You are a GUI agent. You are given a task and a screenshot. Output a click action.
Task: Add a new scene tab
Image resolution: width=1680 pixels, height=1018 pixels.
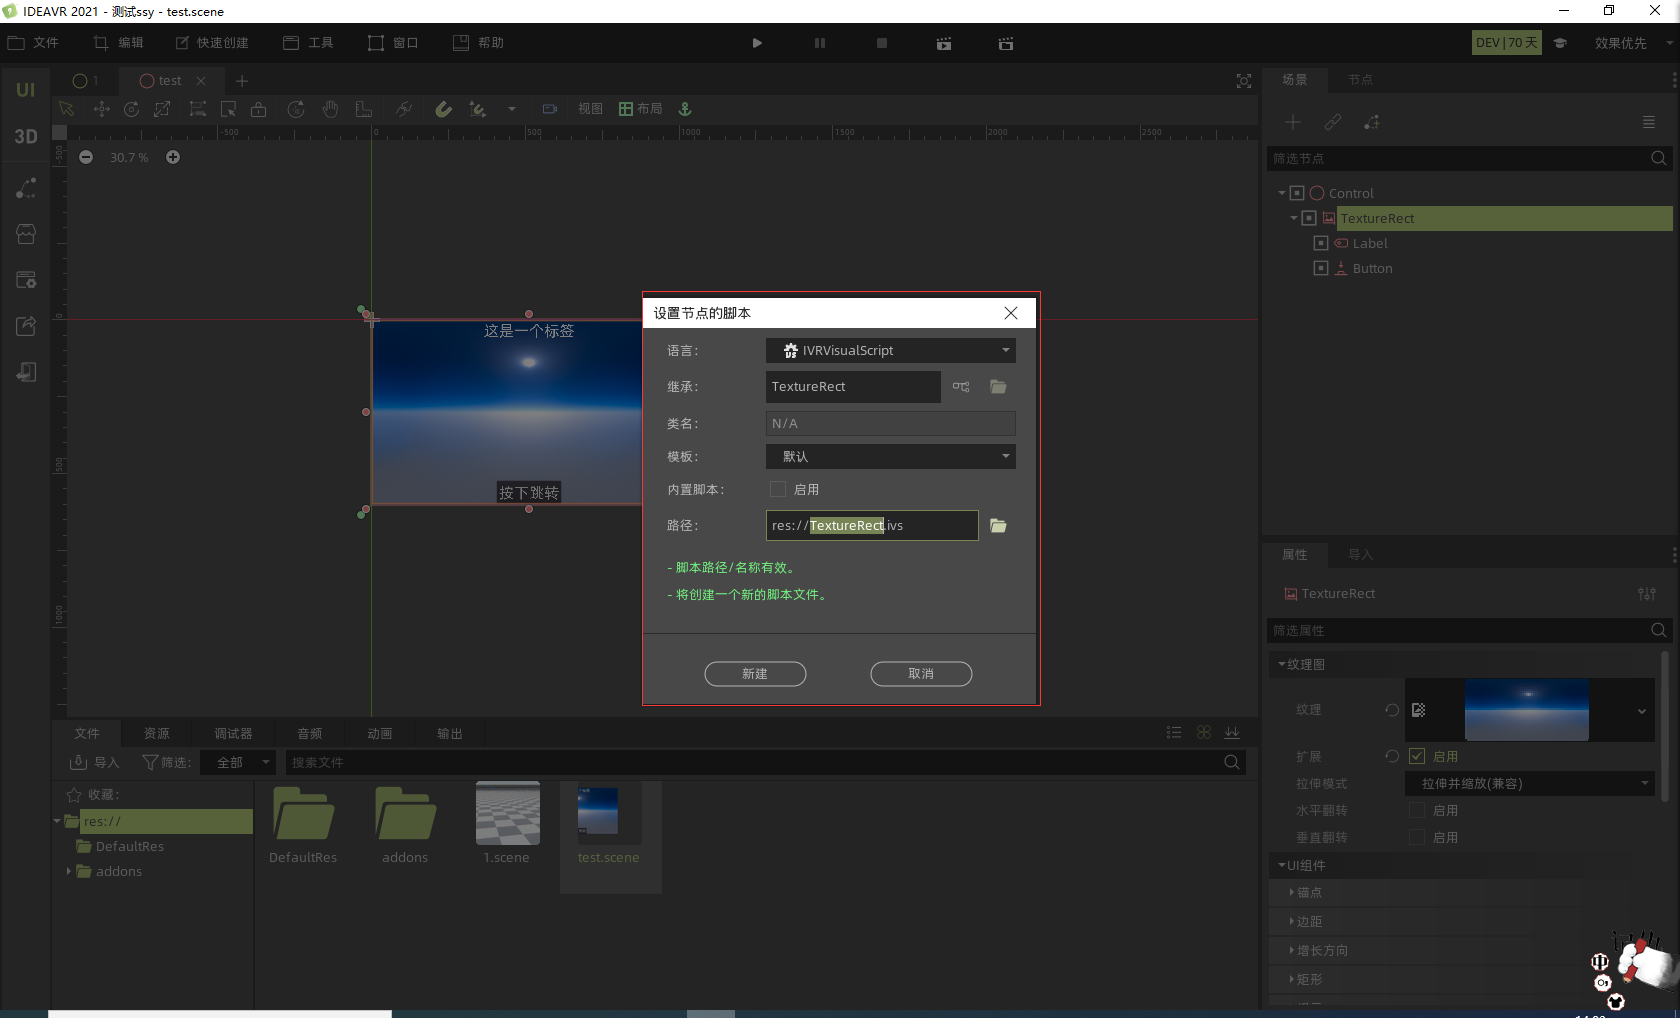click(x=242, y=81)
